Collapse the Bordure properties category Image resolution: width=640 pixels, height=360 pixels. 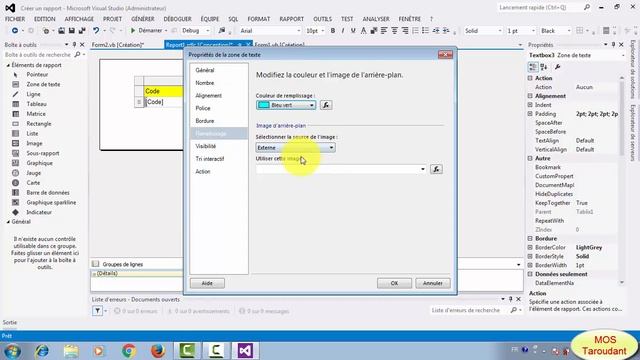tap(530, 238)
